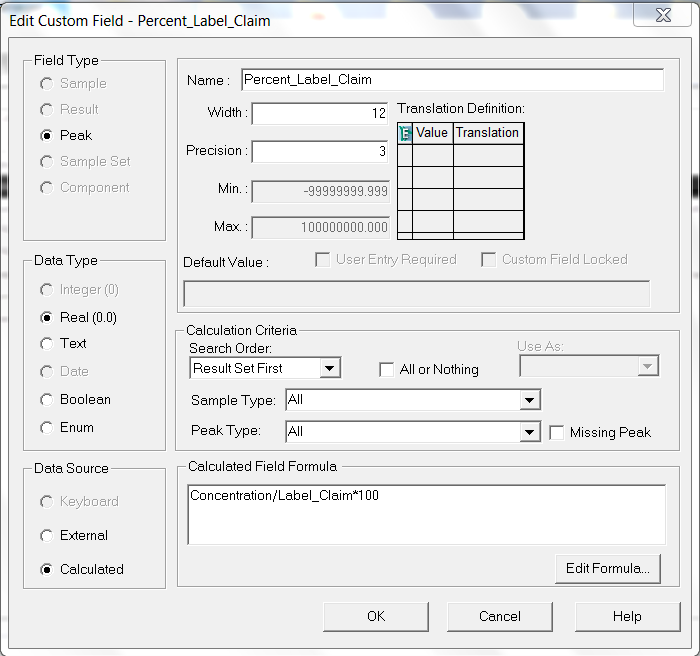Screen dimensions: 700x656
Task: Click in the Name text field
Action: pyautogui.click(x=452, y=80)
